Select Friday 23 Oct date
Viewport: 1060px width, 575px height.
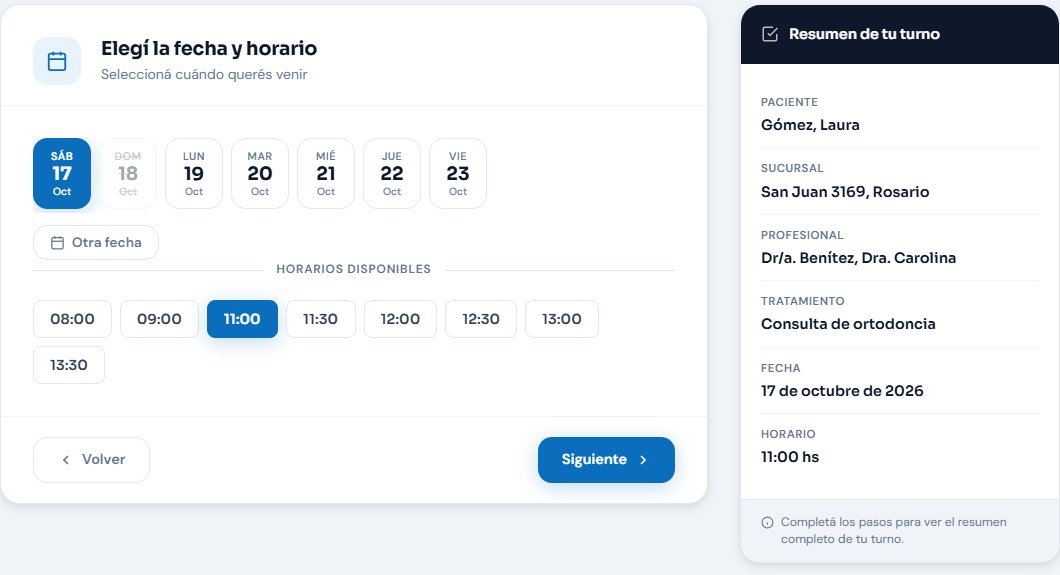[458, 174]
